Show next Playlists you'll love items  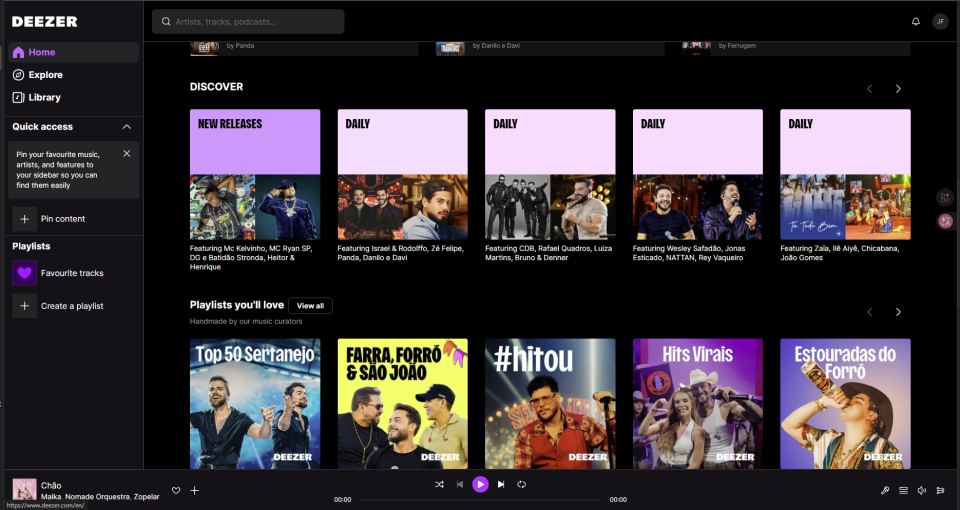tap(898, 312)
